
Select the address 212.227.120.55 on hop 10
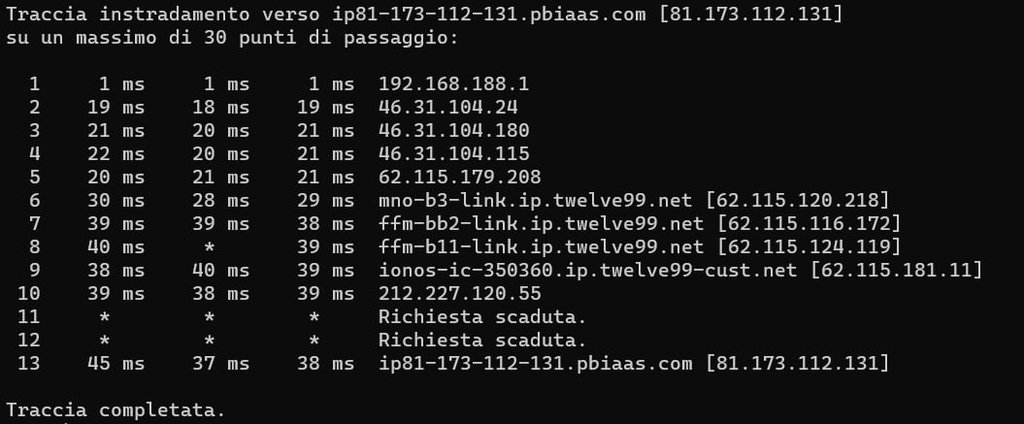click(460, 293)
